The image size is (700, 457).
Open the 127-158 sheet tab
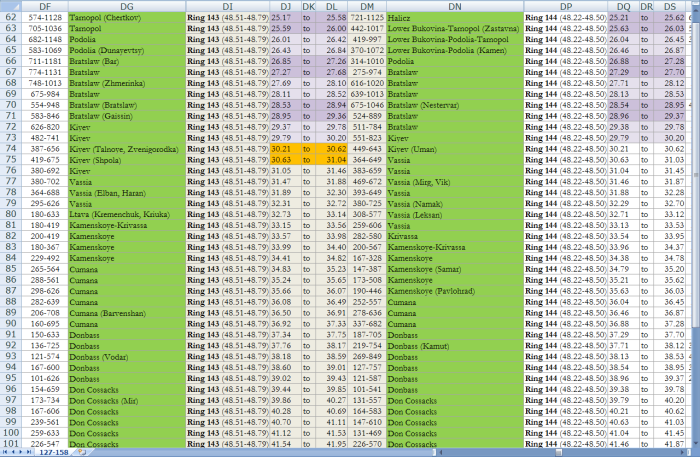click(54, 452)
